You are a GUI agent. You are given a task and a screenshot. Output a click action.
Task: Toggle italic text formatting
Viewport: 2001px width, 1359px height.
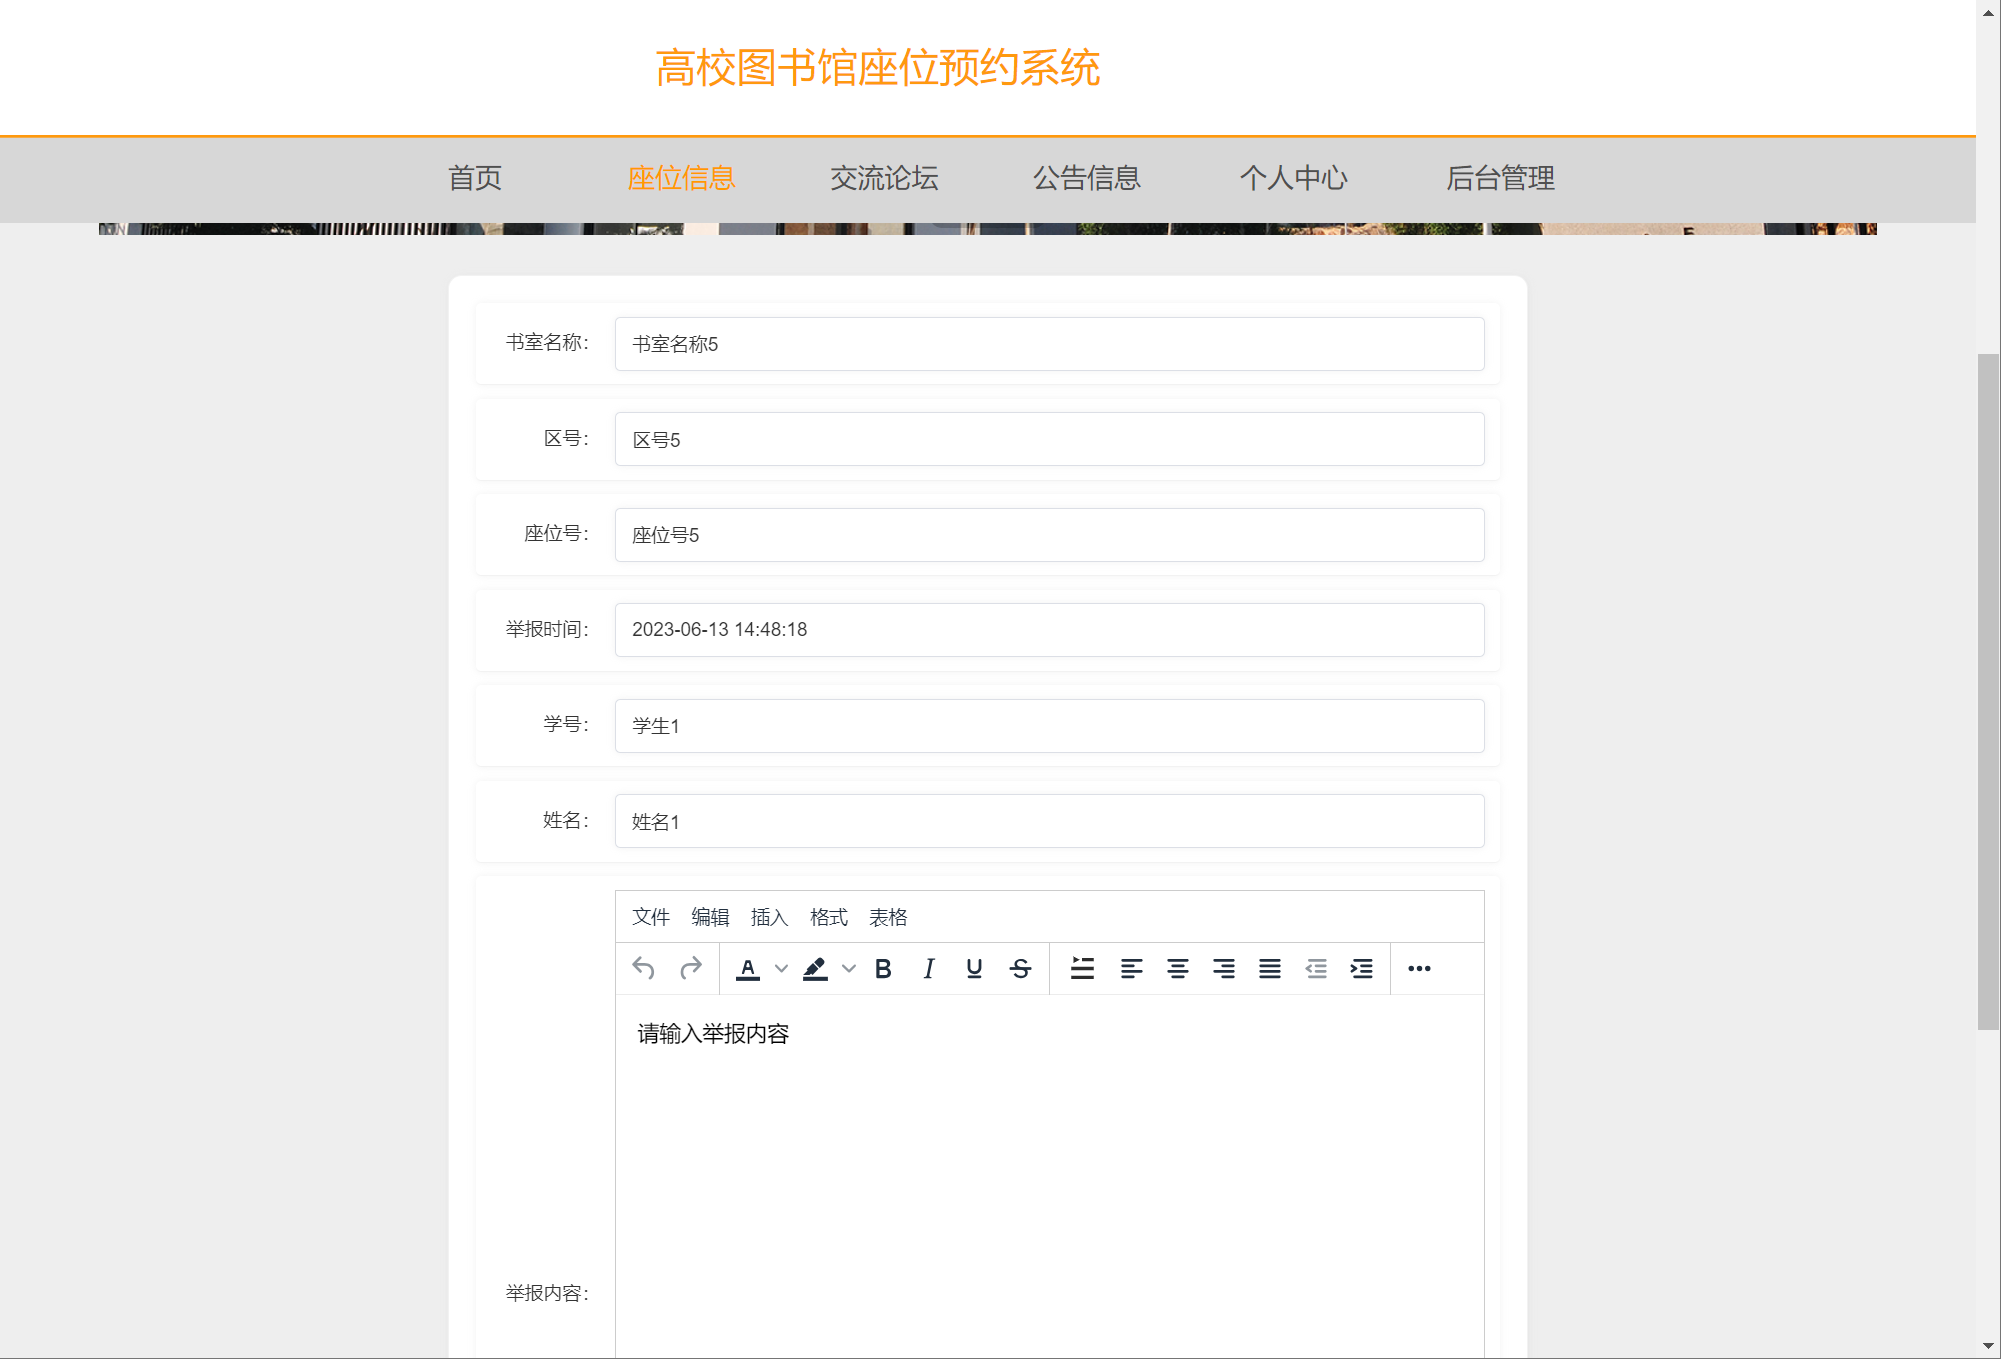(x=929, y=968)
